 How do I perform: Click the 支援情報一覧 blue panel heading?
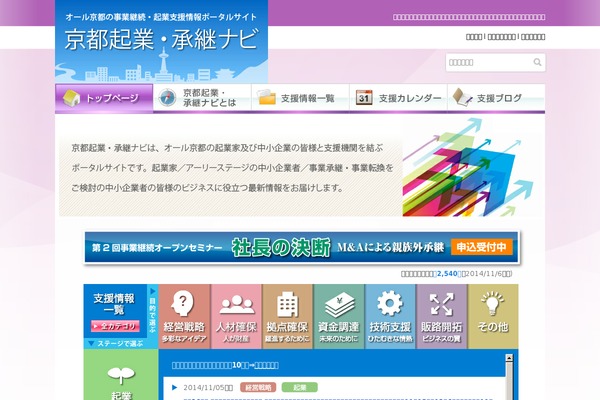point(114,304)
